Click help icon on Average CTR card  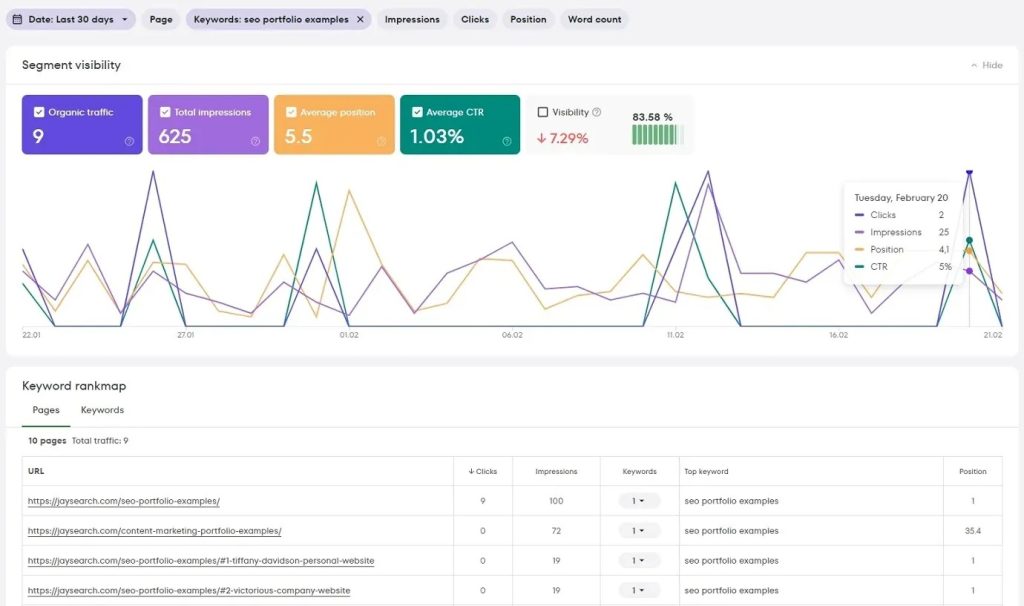click(x=507, y=141)
